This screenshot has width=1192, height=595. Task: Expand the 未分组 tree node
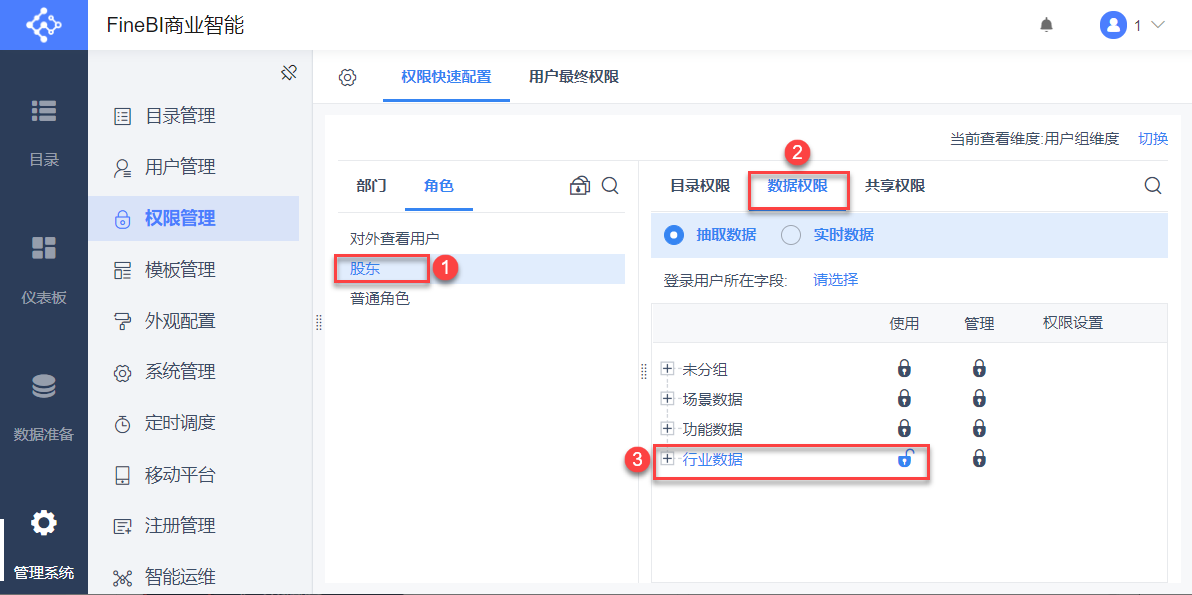(668, 369)
